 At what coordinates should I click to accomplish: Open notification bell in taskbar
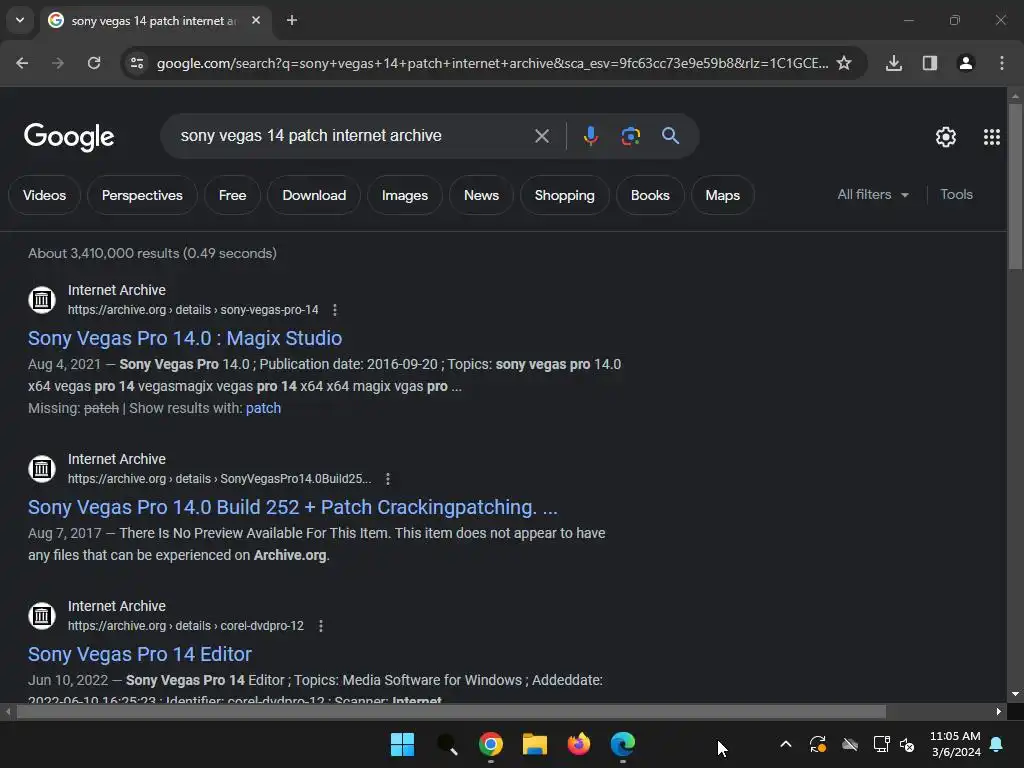997,744
